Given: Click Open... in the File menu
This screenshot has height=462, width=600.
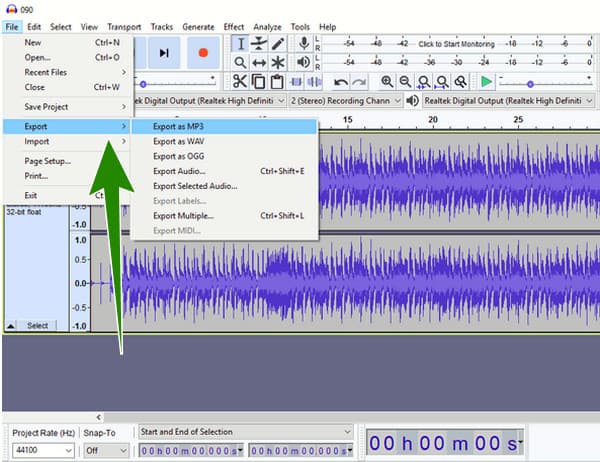Looking at the screenshot, I should 67,57.
